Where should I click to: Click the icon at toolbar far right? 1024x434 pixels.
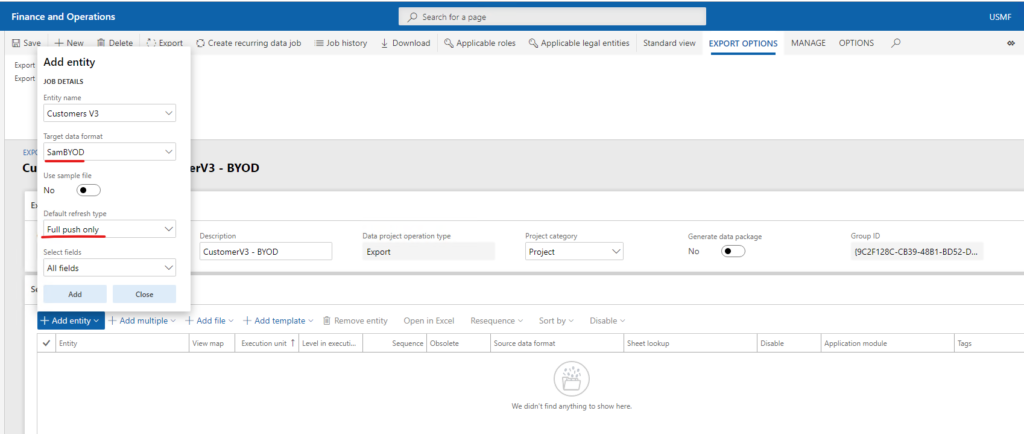1011,43
